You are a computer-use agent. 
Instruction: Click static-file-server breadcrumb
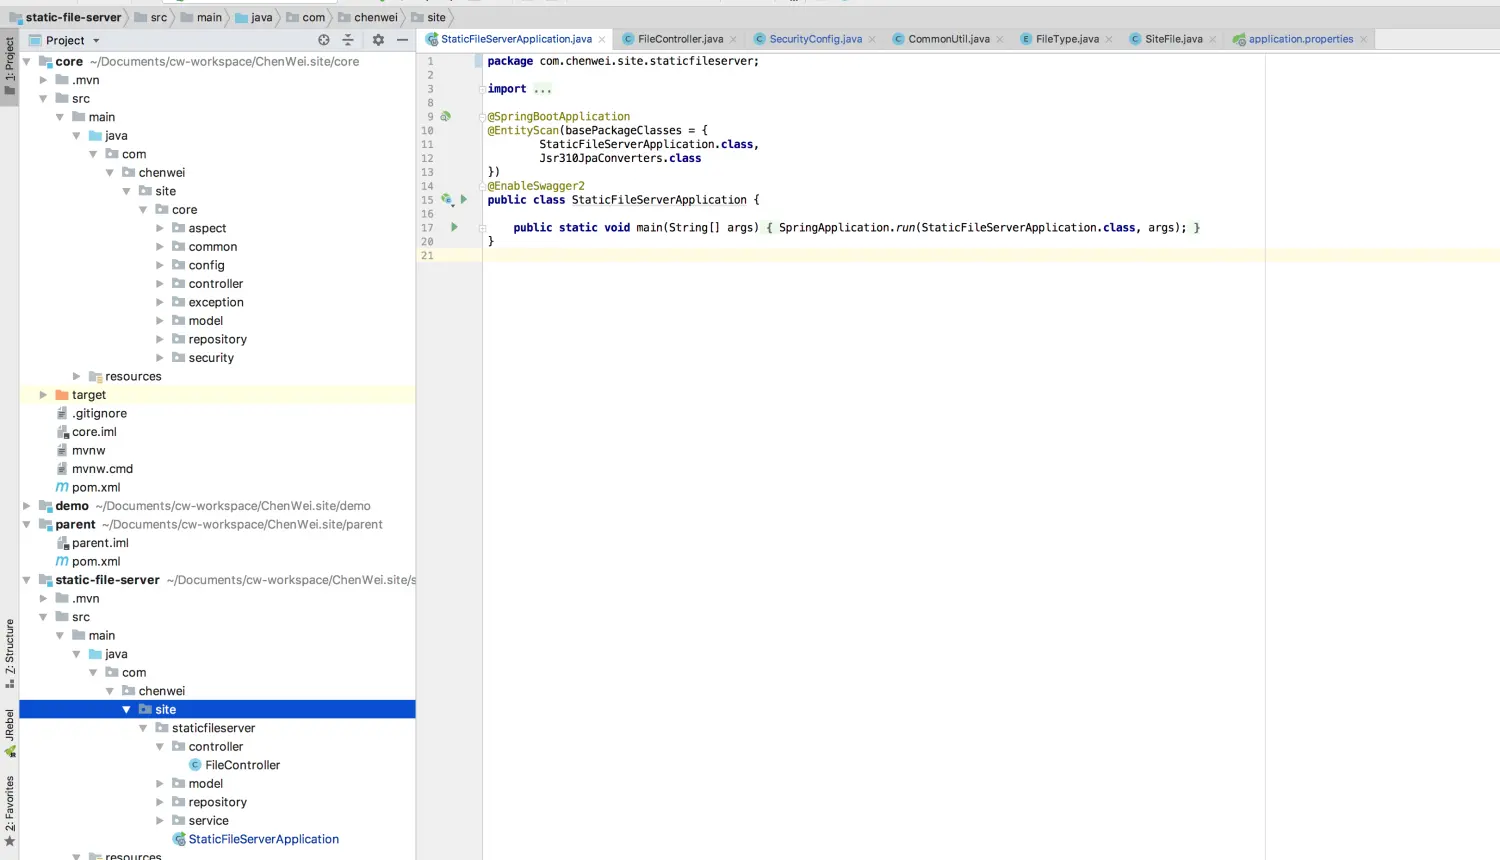pyautogui.click(x=66, y=17)
